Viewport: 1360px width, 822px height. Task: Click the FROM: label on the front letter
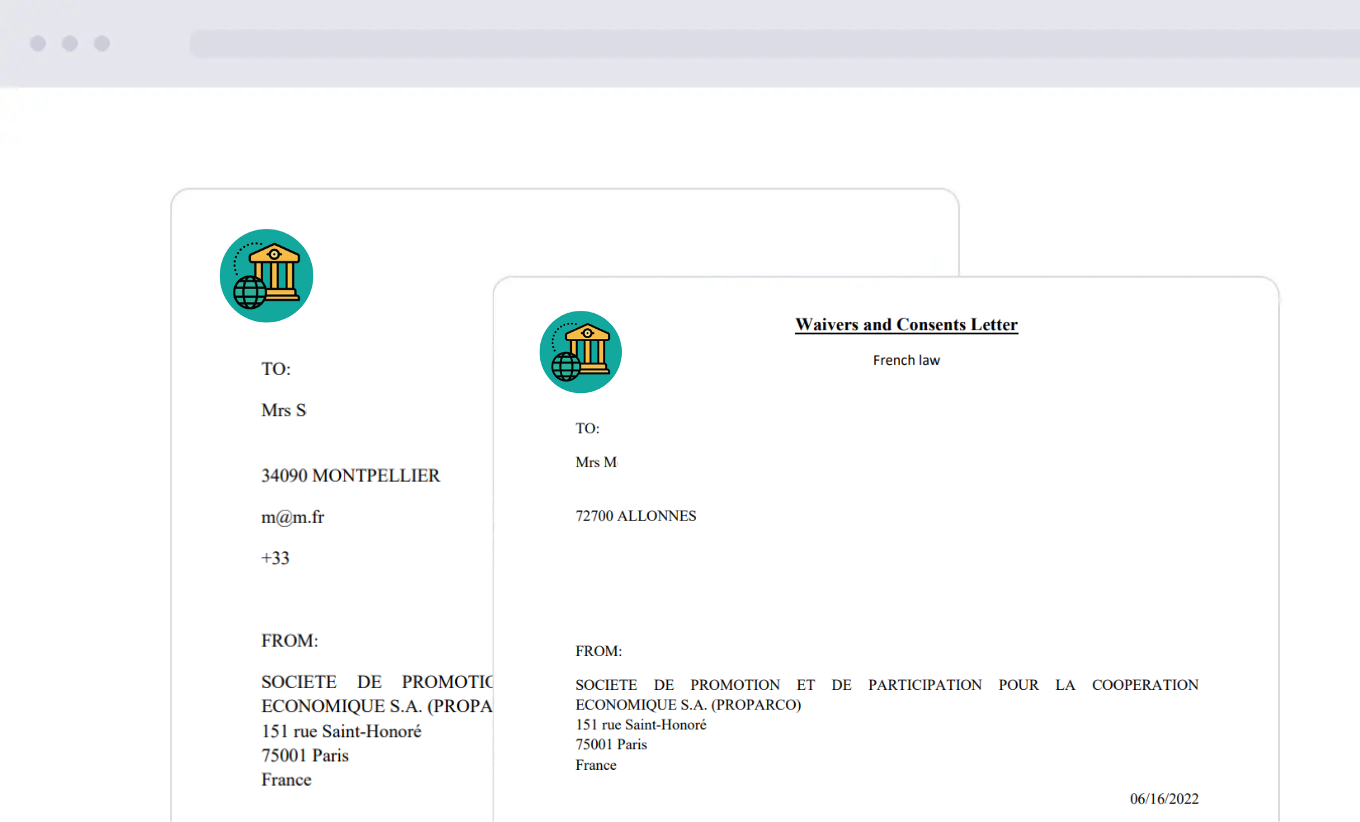point(598,651)
